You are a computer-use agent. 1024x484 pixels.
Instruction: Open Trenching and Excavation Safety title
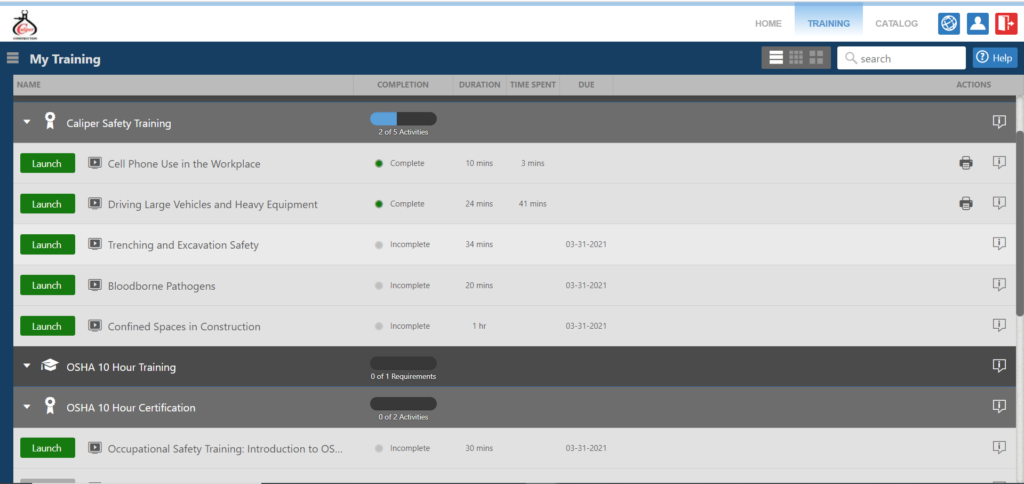[183, 245]
